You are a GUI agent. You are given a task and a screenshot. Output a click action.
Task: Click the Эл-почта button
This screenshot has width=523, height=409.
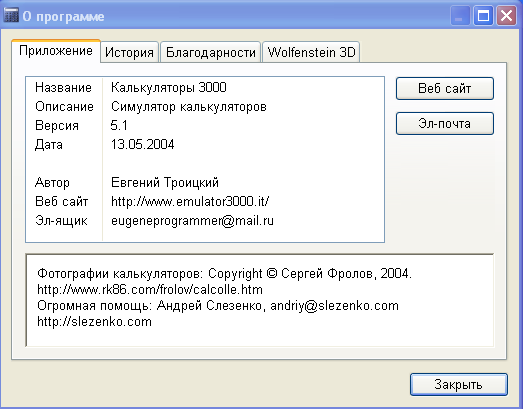(445, 123)
